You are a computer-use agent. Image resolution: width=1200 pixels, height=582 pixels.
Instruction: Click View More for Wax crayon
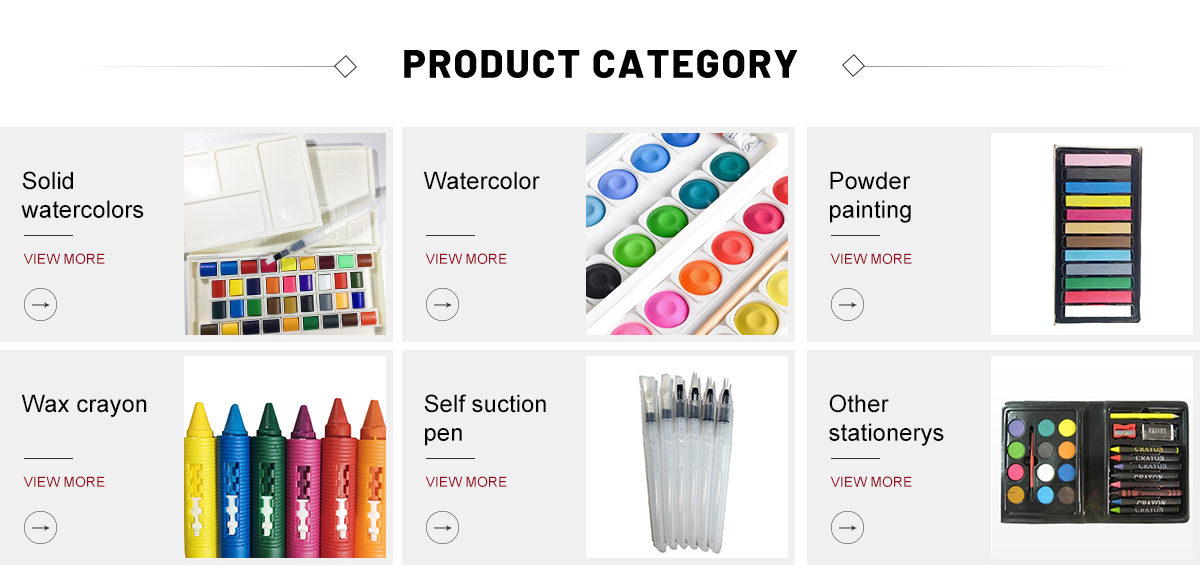click(64, 482)
